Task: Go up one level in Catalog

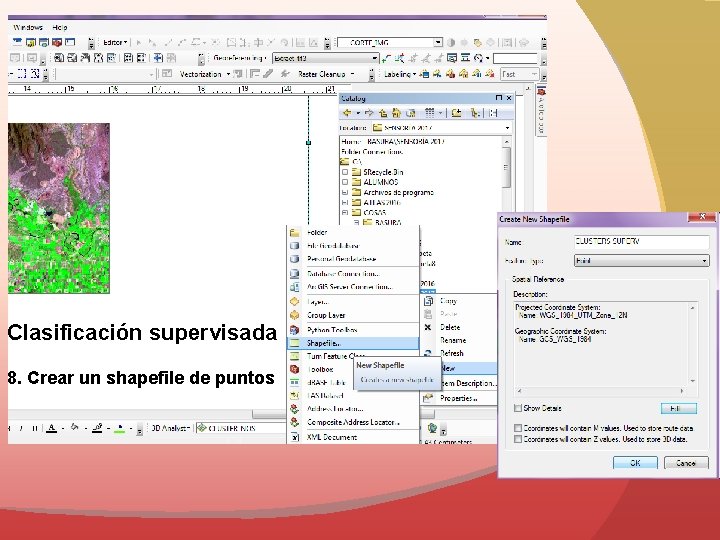Action: 382,112
